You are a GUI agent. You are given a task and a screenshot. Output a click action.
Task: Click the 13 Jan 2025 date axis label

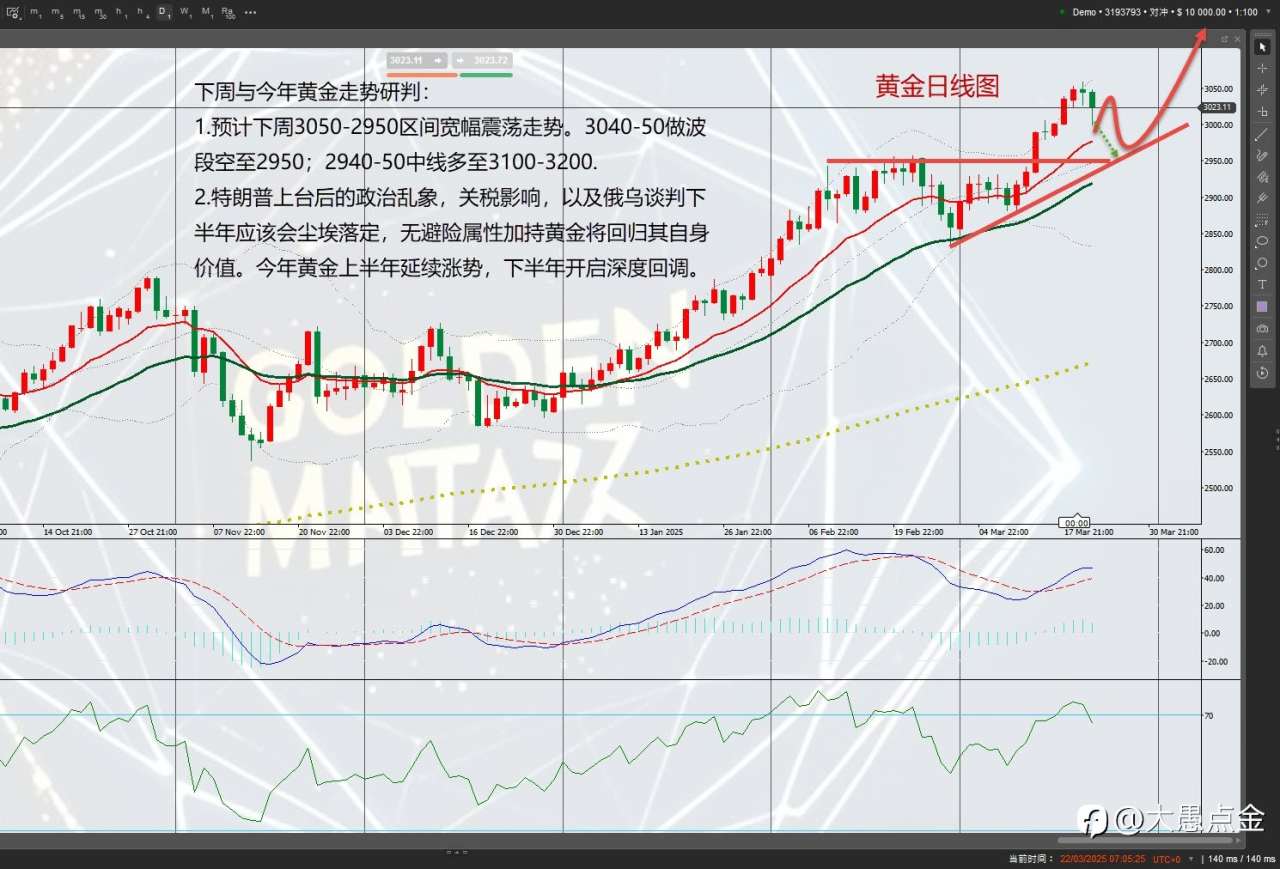pos(660,532)
